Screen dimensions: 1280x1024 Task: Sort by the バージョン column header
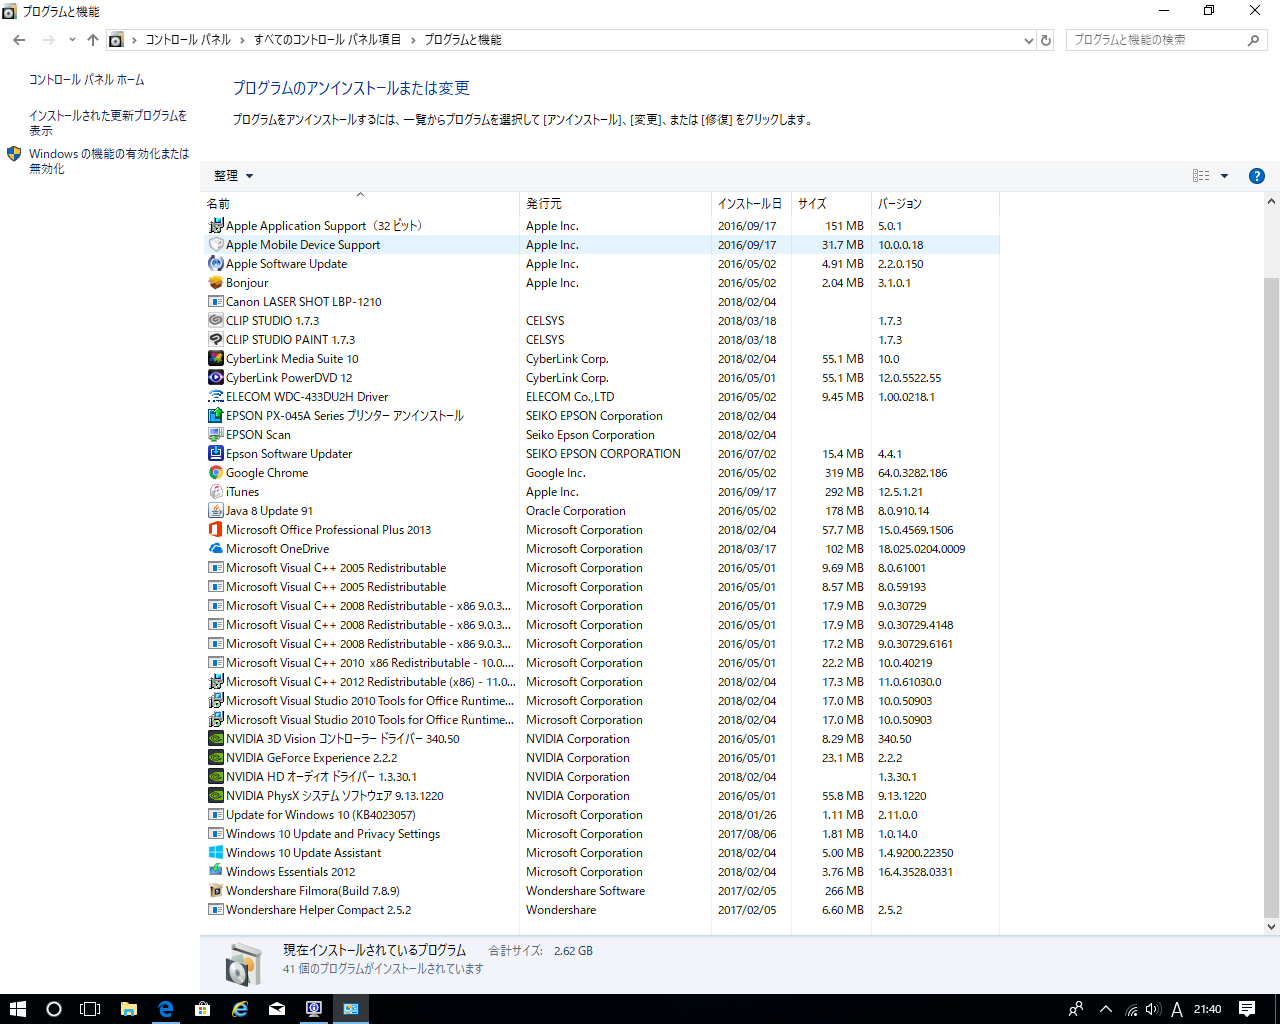coord(934,203)
